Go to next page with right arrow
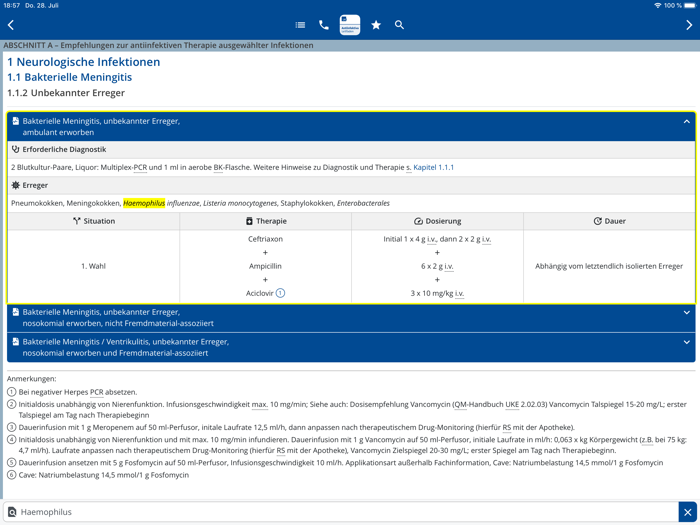 (x=688, y=25)
